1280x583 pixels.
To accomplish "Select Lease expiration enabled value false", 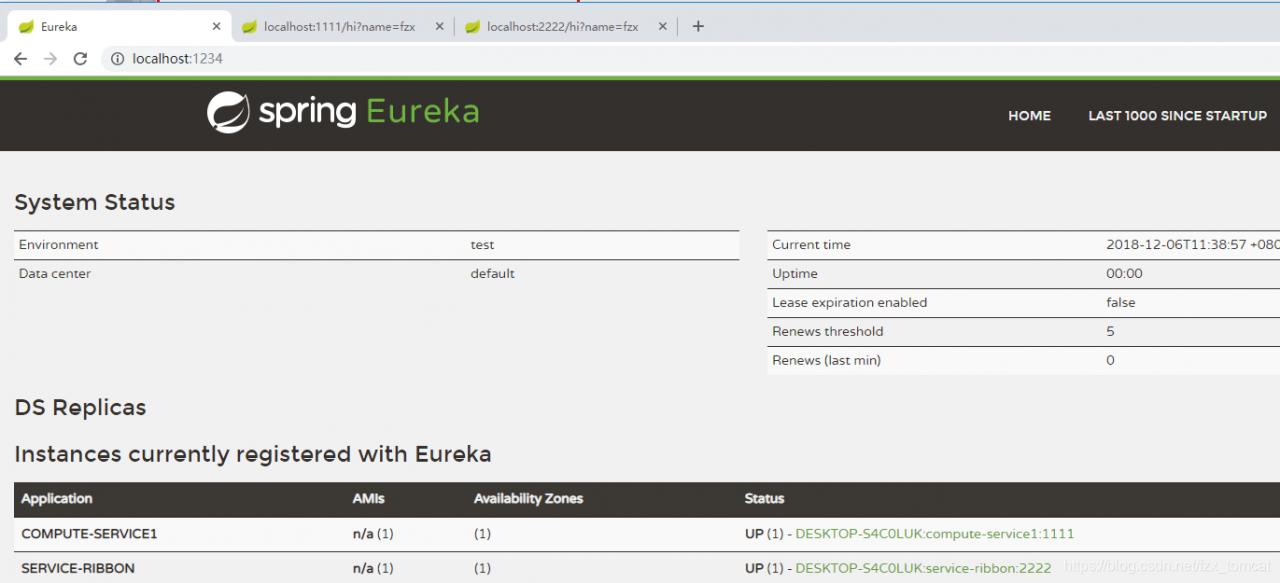I will click(1121, 303).
